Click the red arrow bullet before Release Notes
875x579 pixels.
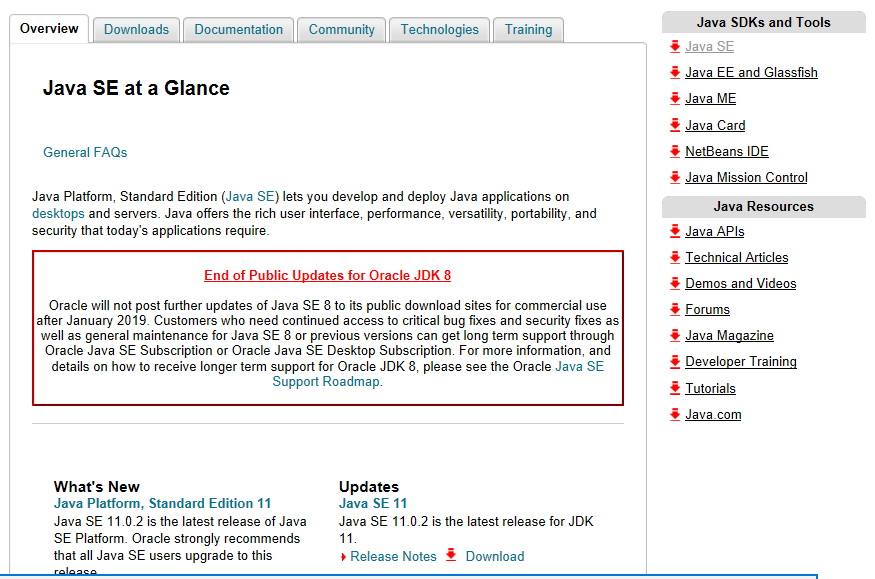click(x=343, y=557)
